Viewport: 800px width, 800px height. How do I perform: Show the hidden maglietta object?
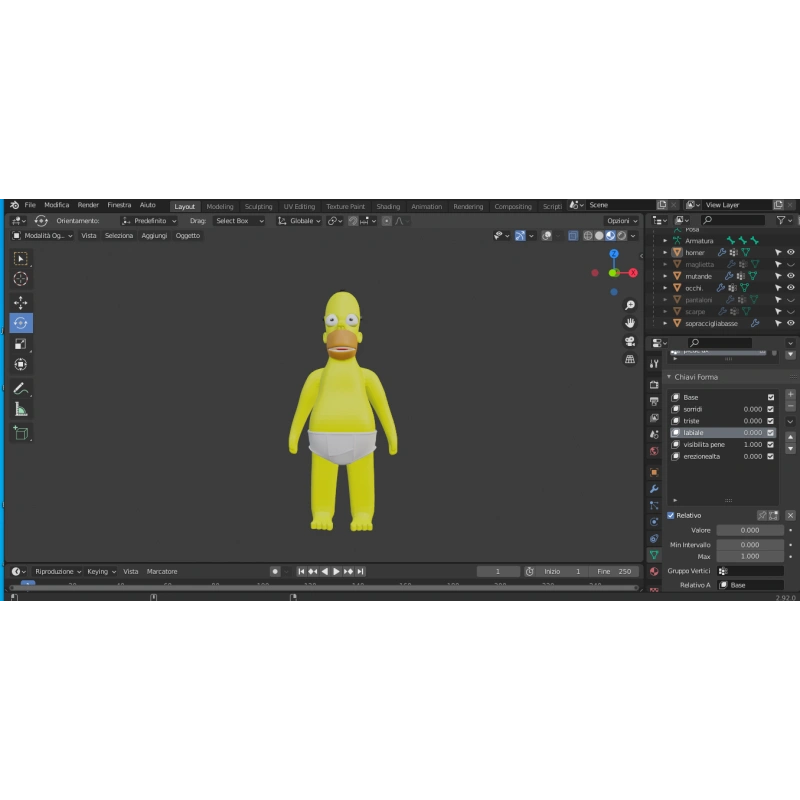pos(790,264)
